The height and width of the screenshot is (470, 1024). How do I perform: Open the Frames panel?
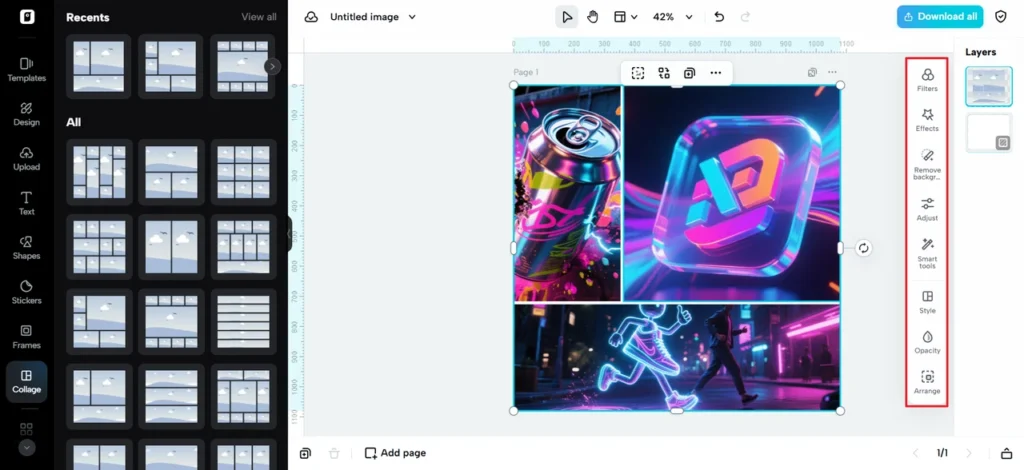pos(26,337)
